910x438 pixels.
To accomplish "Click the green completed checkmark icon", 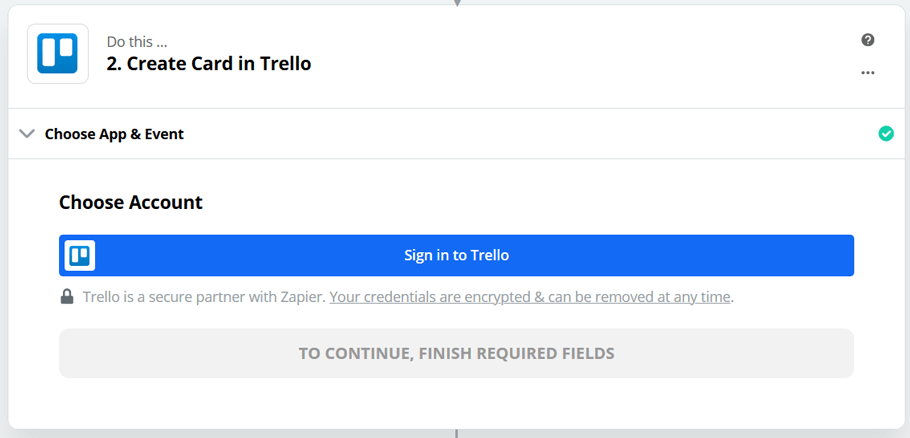I will [x=885, y=134].
